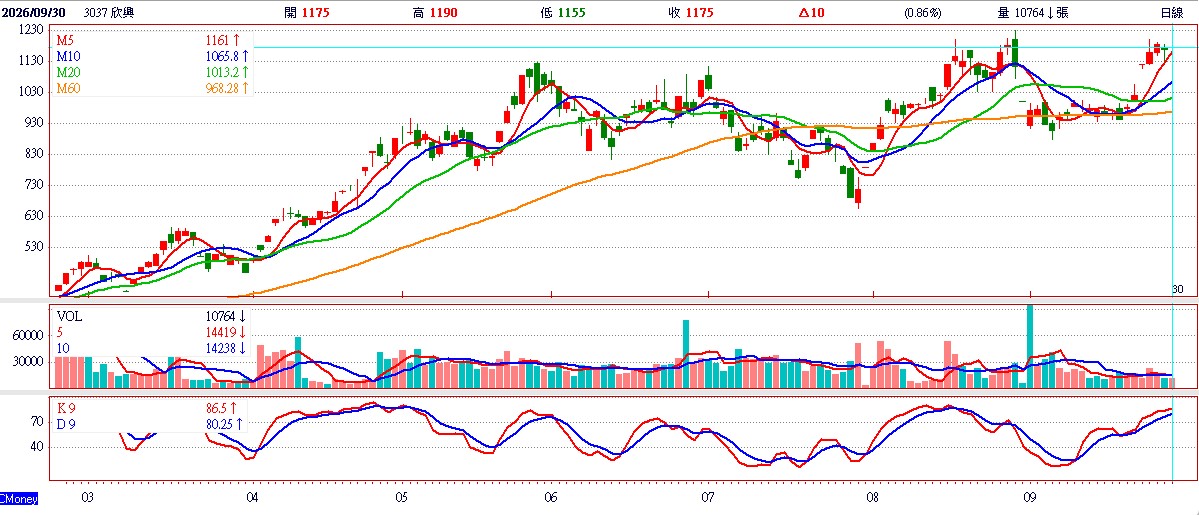Select the M20 moving average legend
Screen dimensions: 1199x515
coord(67,73)
